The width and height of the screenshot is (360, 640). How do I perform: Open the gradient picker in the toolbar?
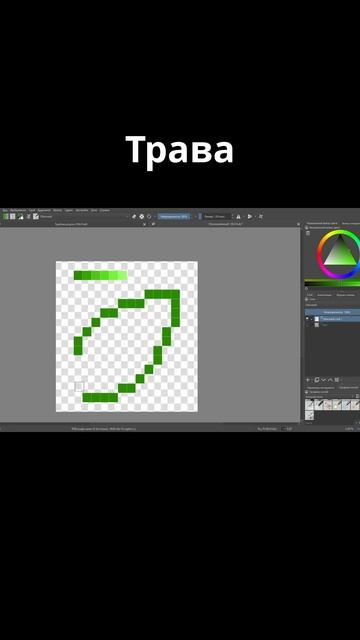[6, 216]
